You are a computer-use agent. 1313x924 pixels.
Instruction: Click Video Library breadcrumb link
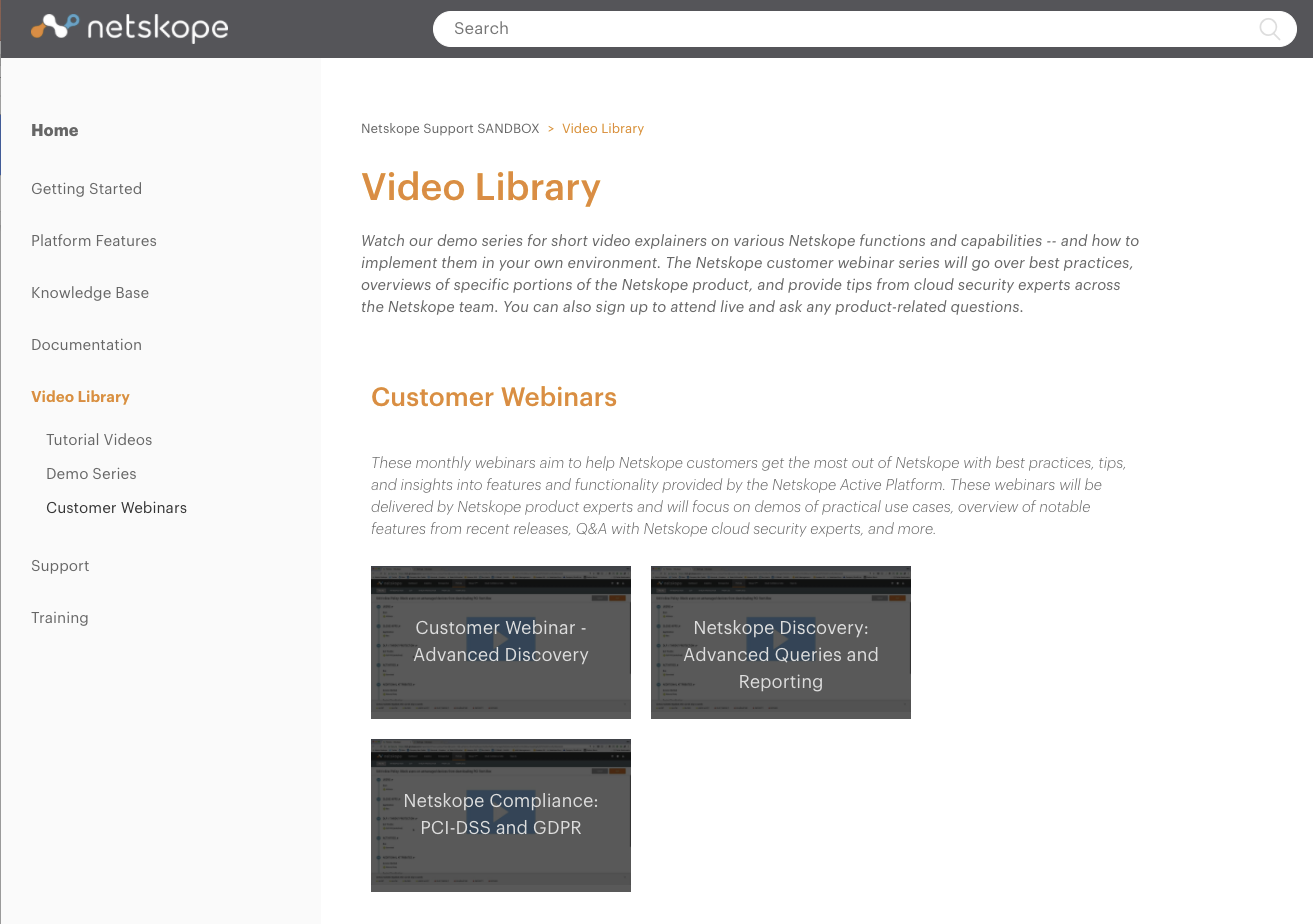603,129
